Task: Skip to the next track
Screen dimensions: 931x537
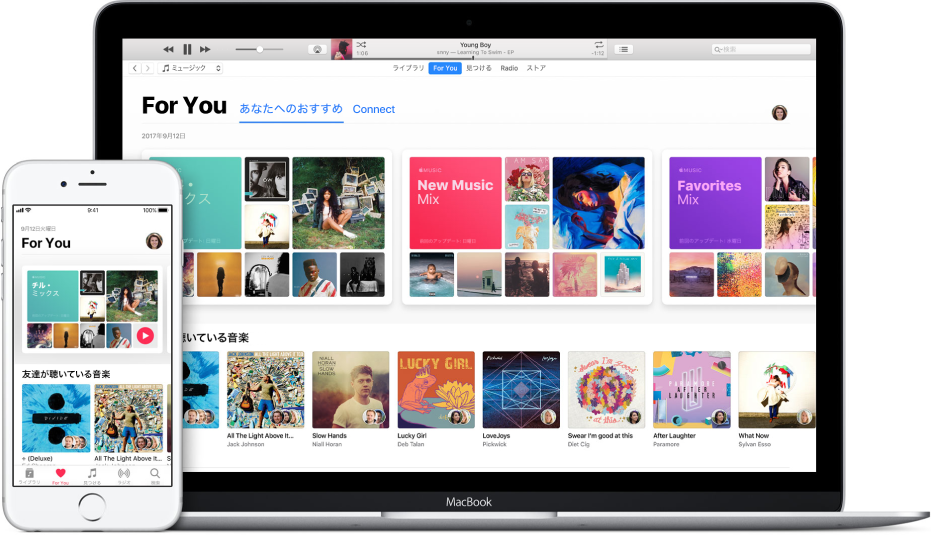Action: (x=205, y=49)
